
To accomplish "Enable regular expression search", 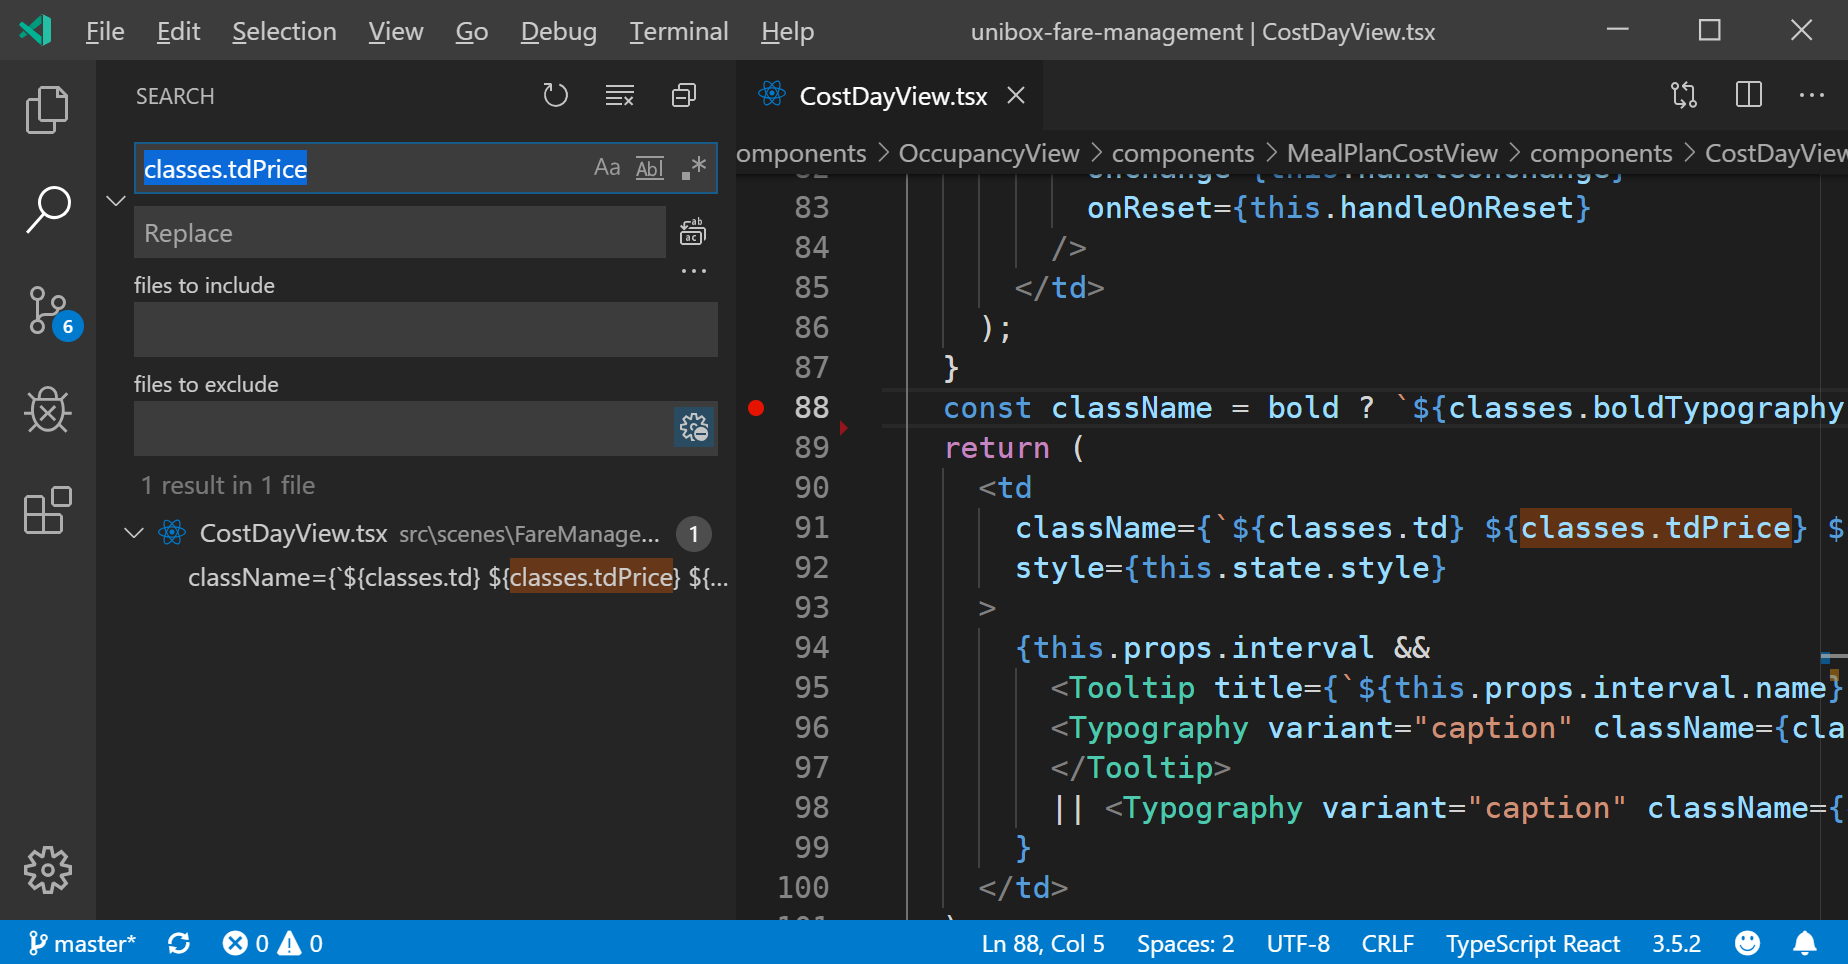I will point(692,167).
